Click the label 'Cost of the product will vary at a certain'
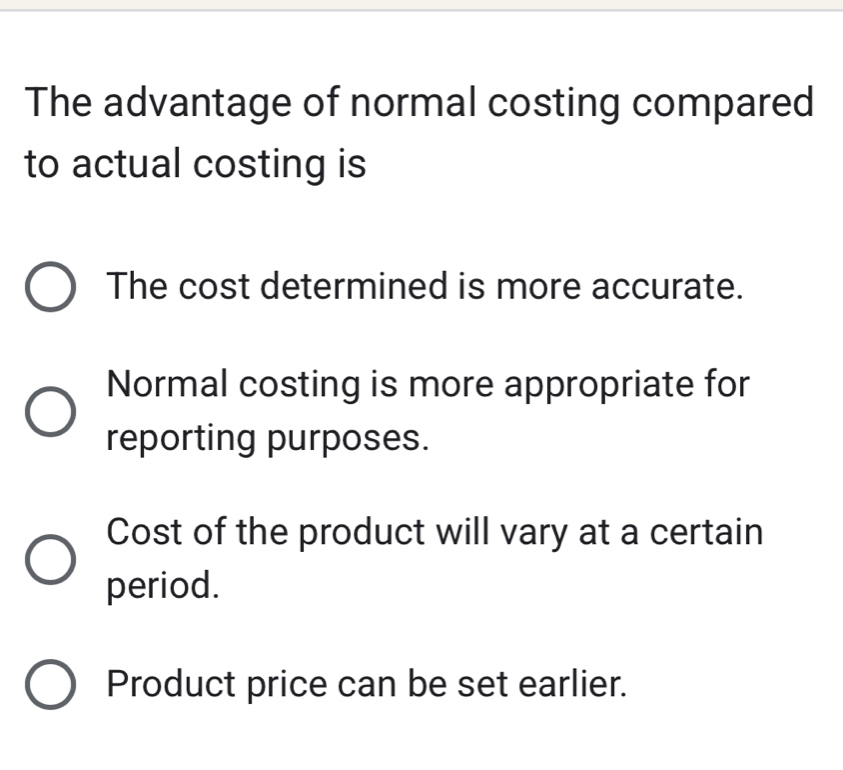Screen dimensions: 843x770 [436, 531]
